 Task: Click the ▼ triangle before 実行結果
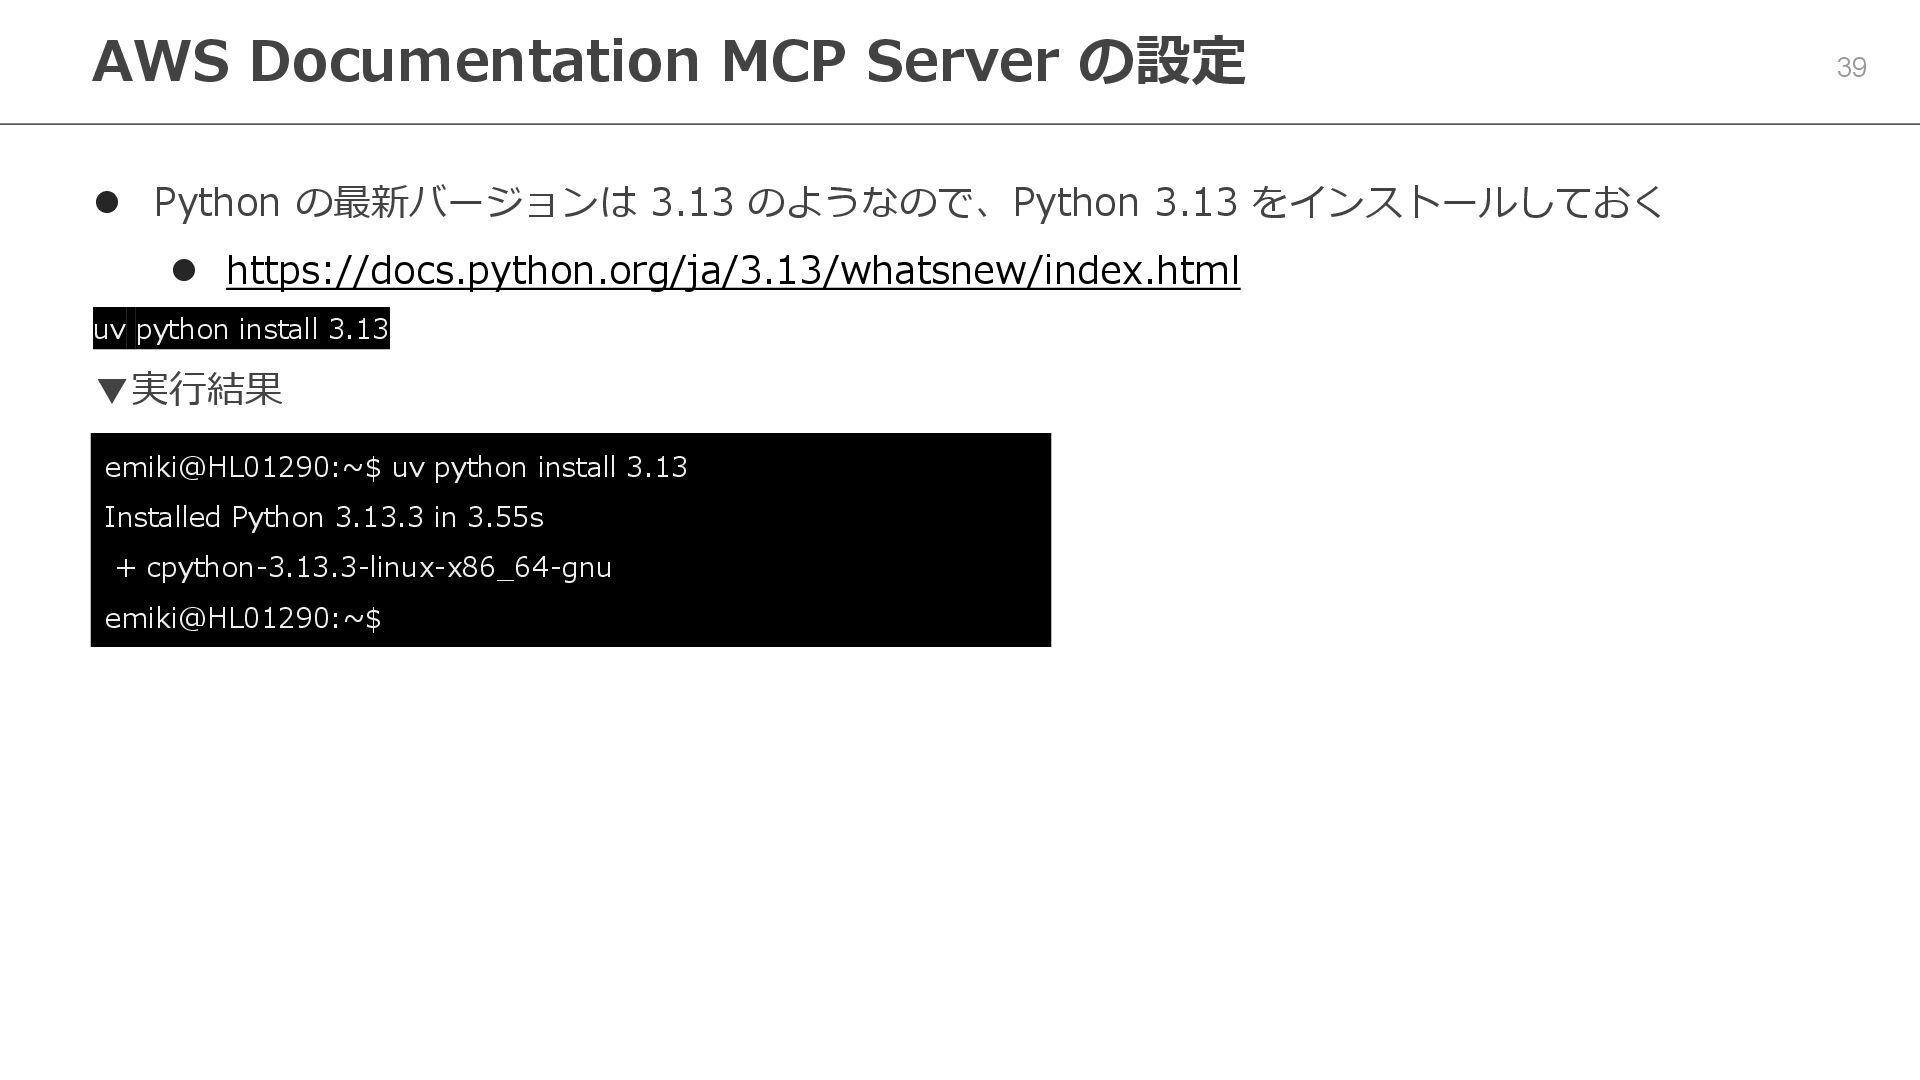(112, 390)
